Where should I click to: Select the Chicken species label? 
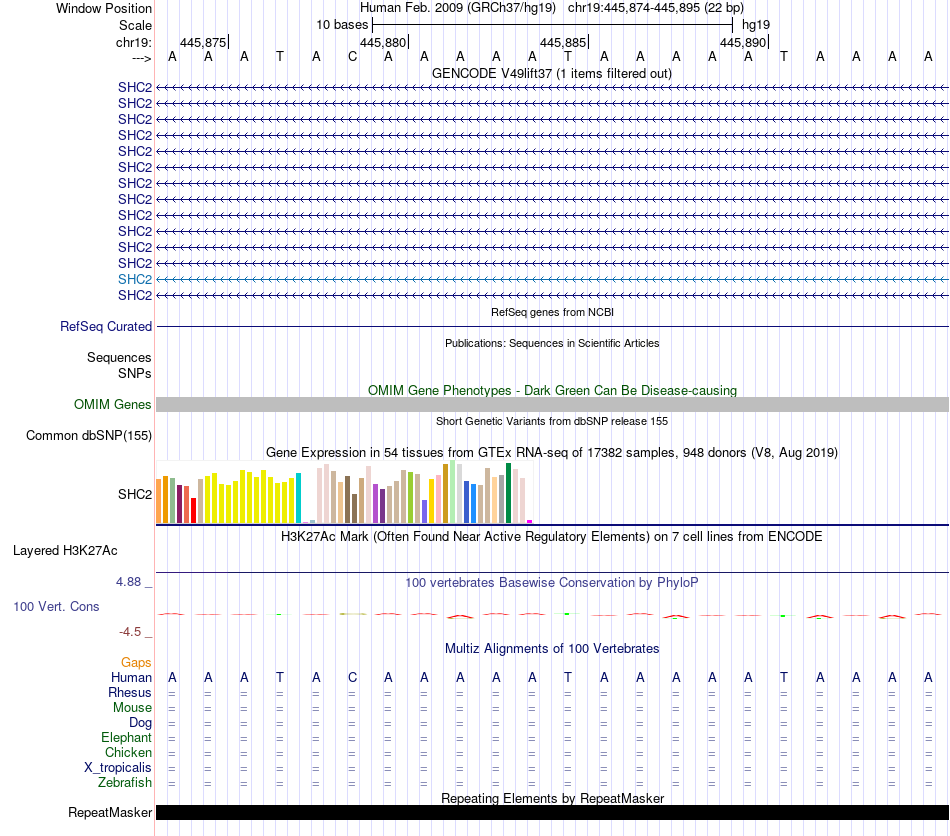click(128, 753)
